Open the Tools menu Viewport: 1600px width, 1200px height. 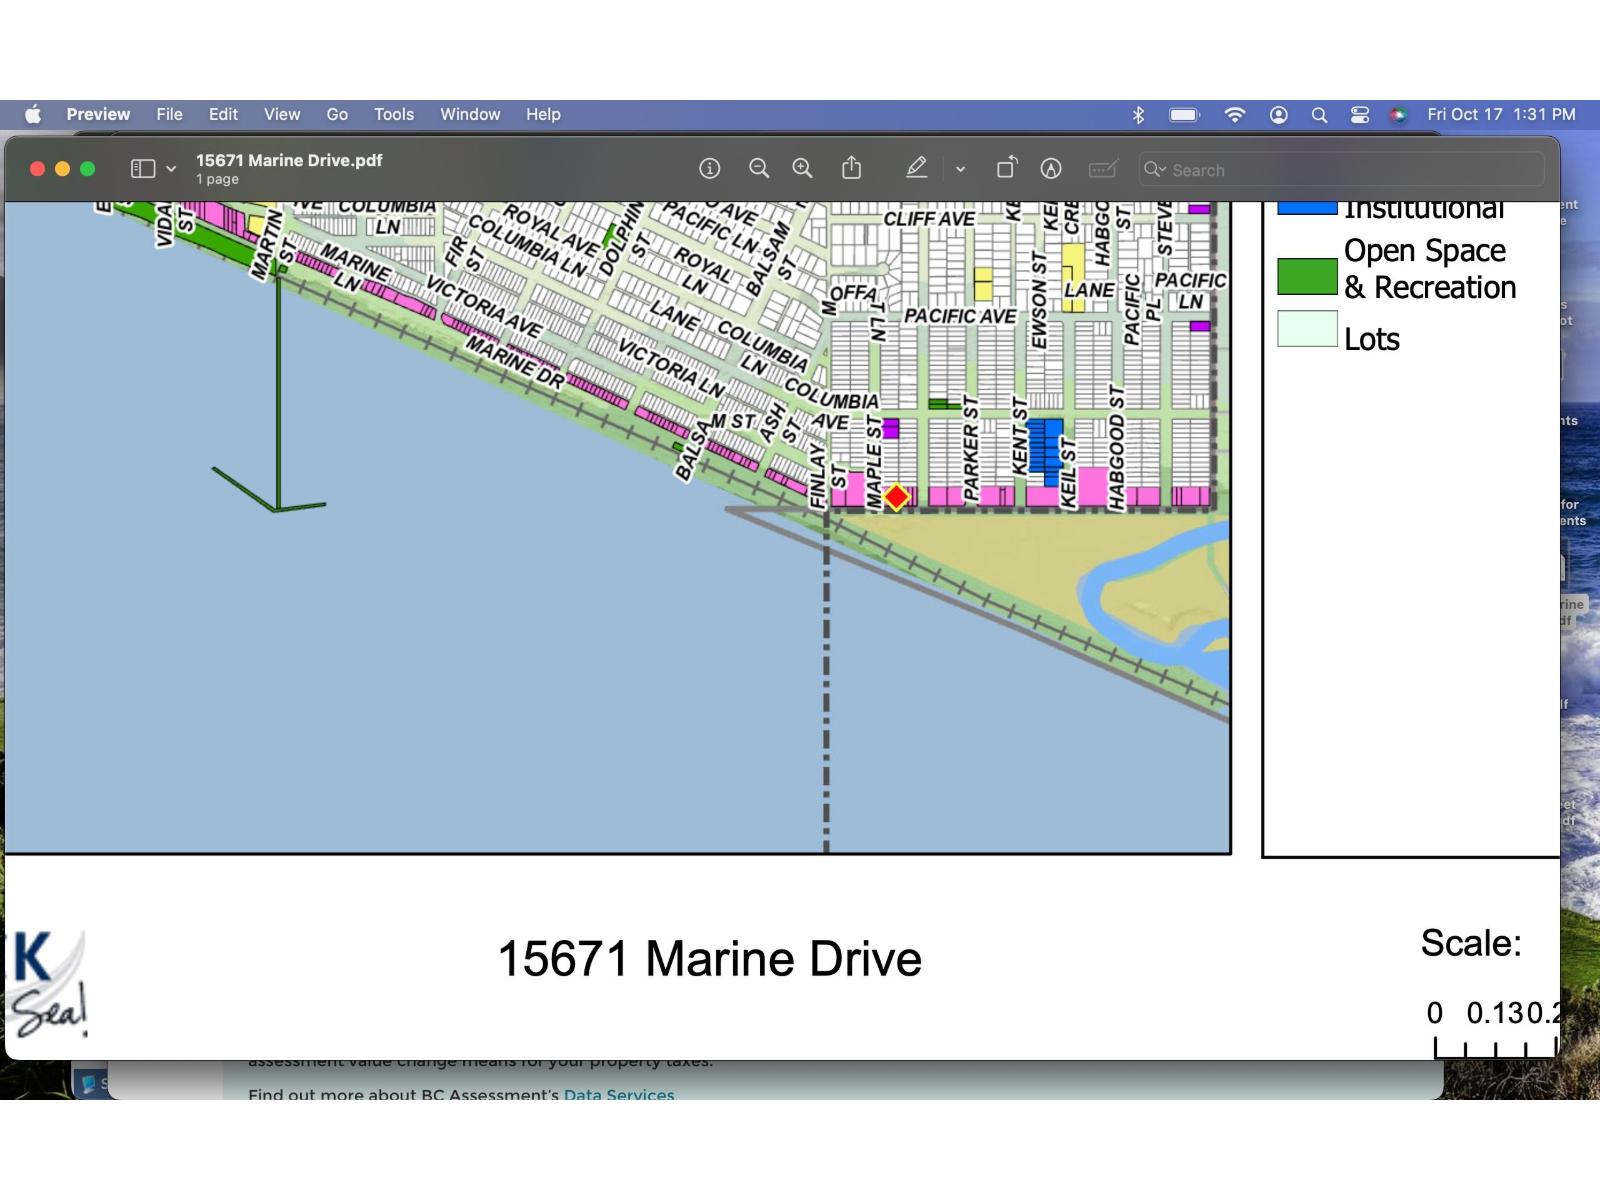click(393, 115)
